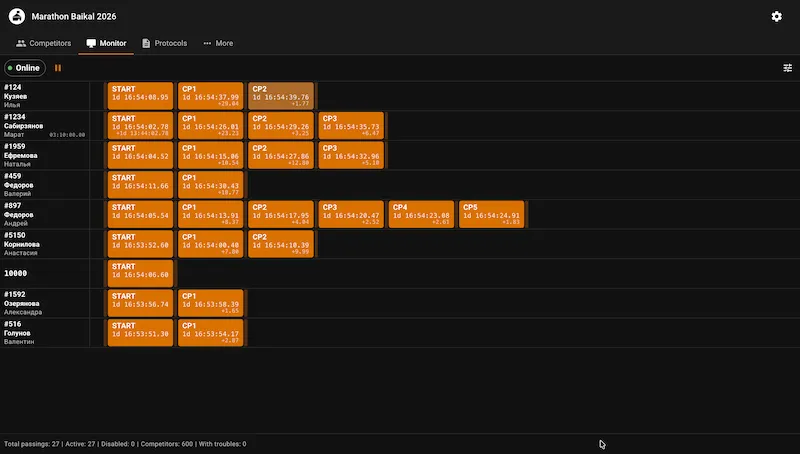Select competitor #897 Федоров row label
Screen dimensions: 800x454
click(x=45, y=214)
